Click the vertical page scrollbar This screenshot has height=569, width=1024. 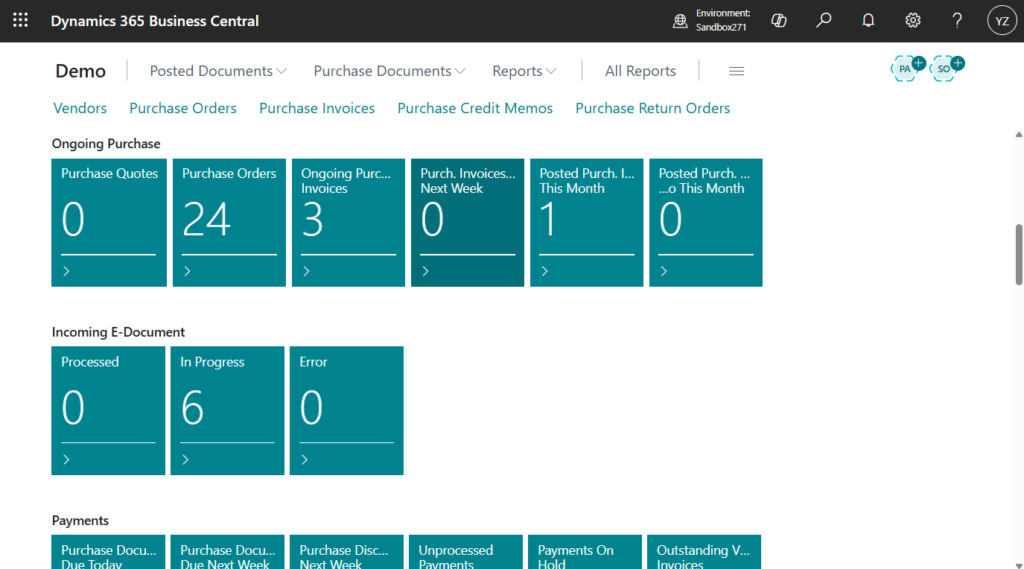(x=1019, y=255)
